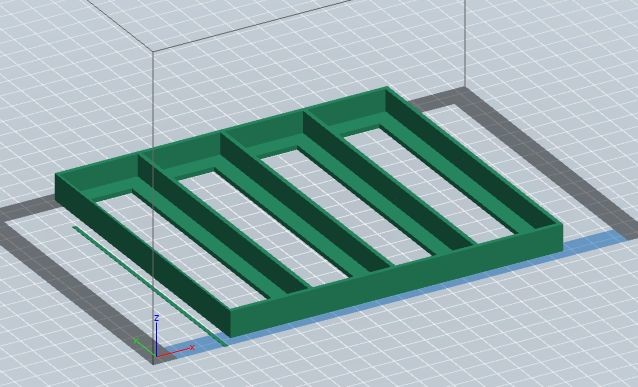Click the build volume's top wireframe corner

153,51
